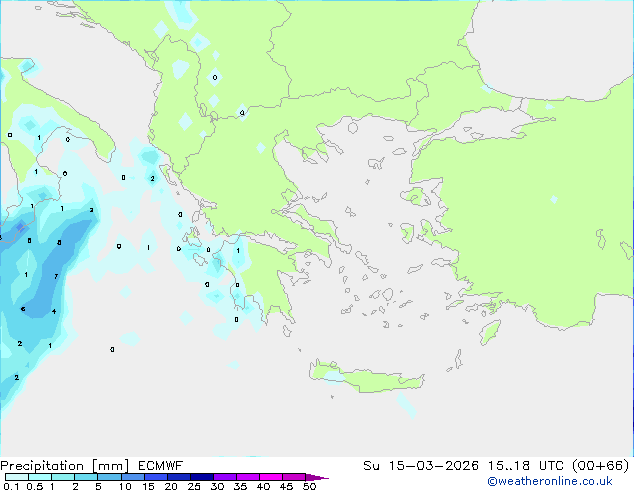This screenshot has height=490, width=634.
Task: Select the bright magenta 40–45 mm legend swatch
Action: point(271,477)
